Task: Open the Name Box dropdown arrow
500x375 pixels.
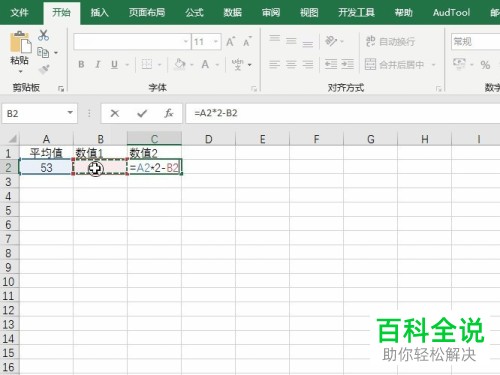Action: click(70, 113)
